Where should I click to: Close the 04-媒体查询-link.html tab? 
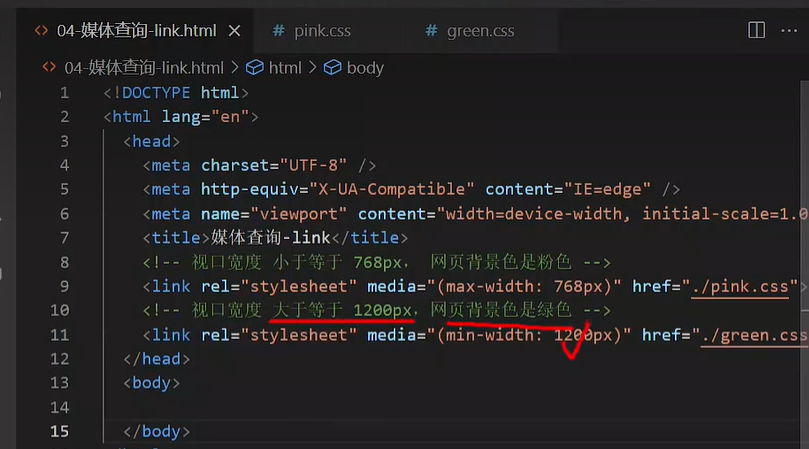pyautogui.click(x=235, y=30)
